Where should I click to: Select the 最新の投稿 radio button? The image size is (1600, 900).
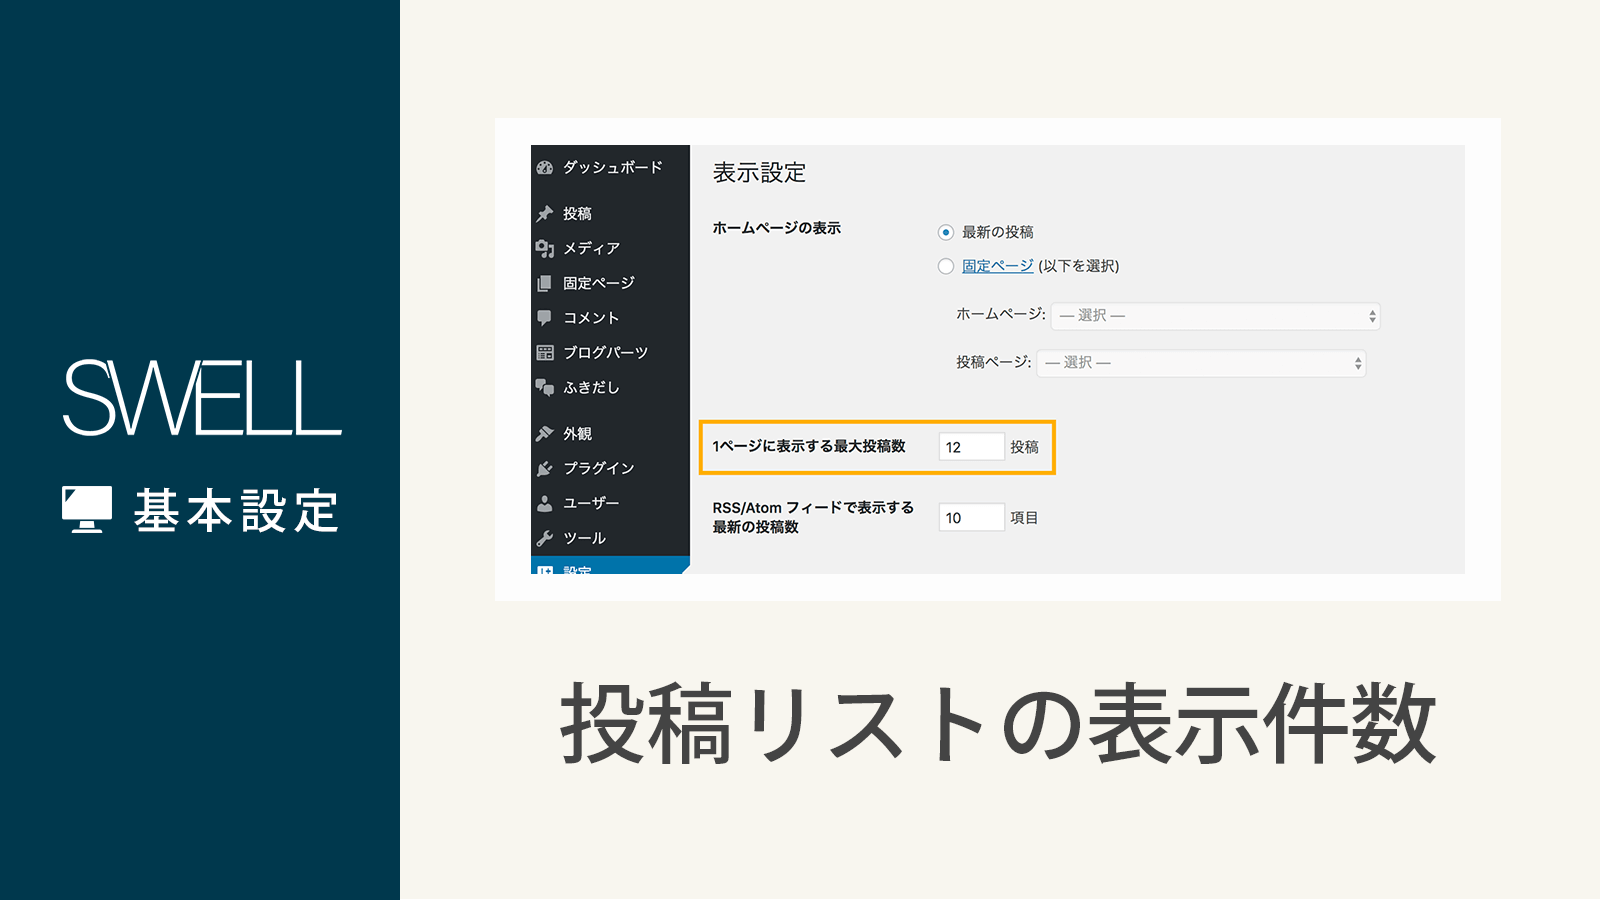pos(945,231)
